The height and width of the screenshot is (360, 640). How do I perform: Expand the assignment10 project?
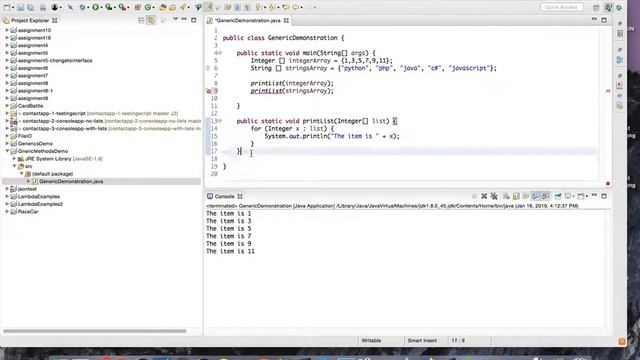(7, 30)
